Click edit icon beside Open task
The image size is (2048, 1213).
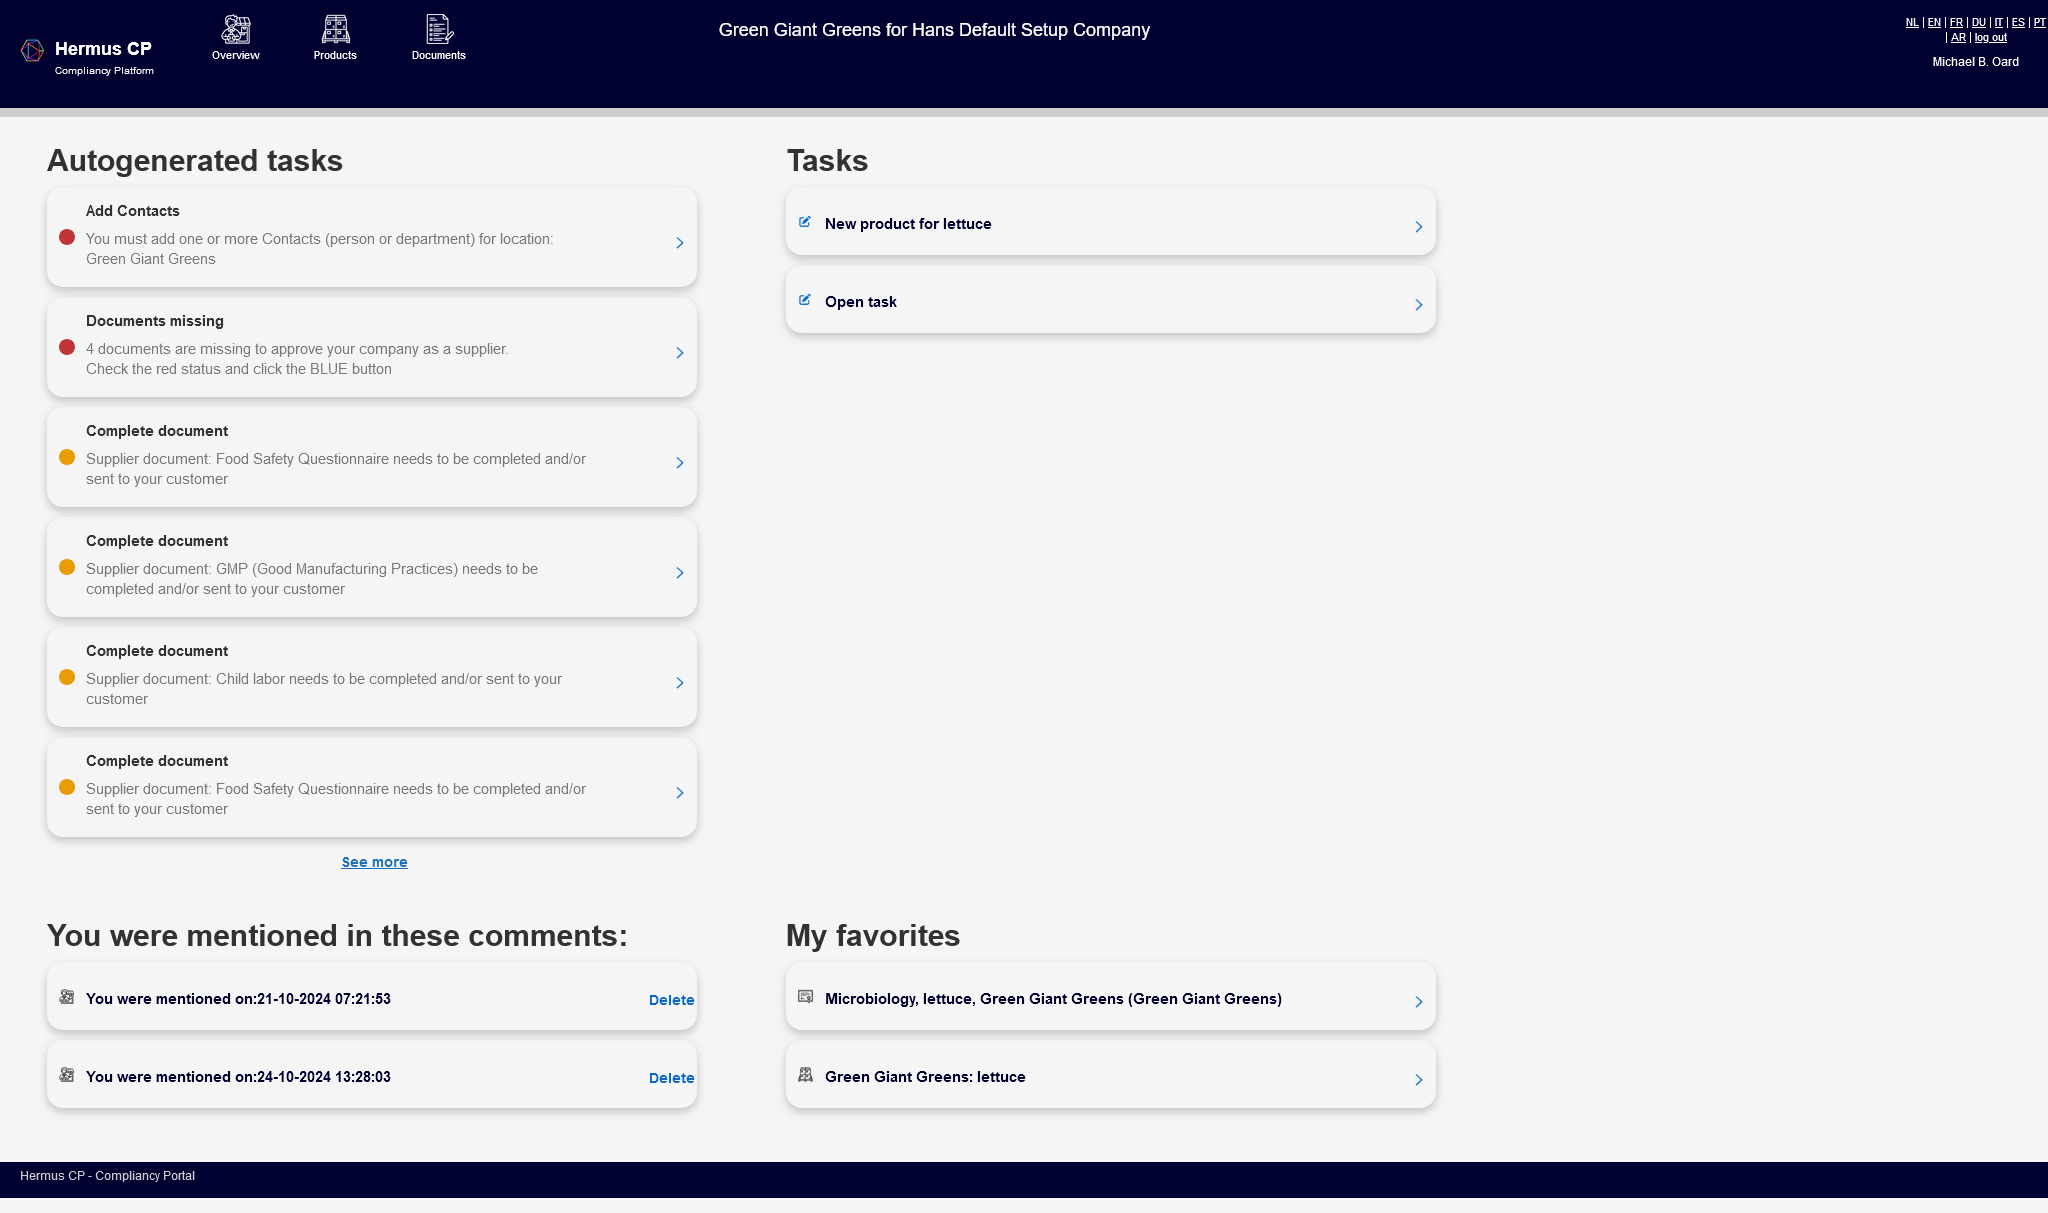[805, 300]
